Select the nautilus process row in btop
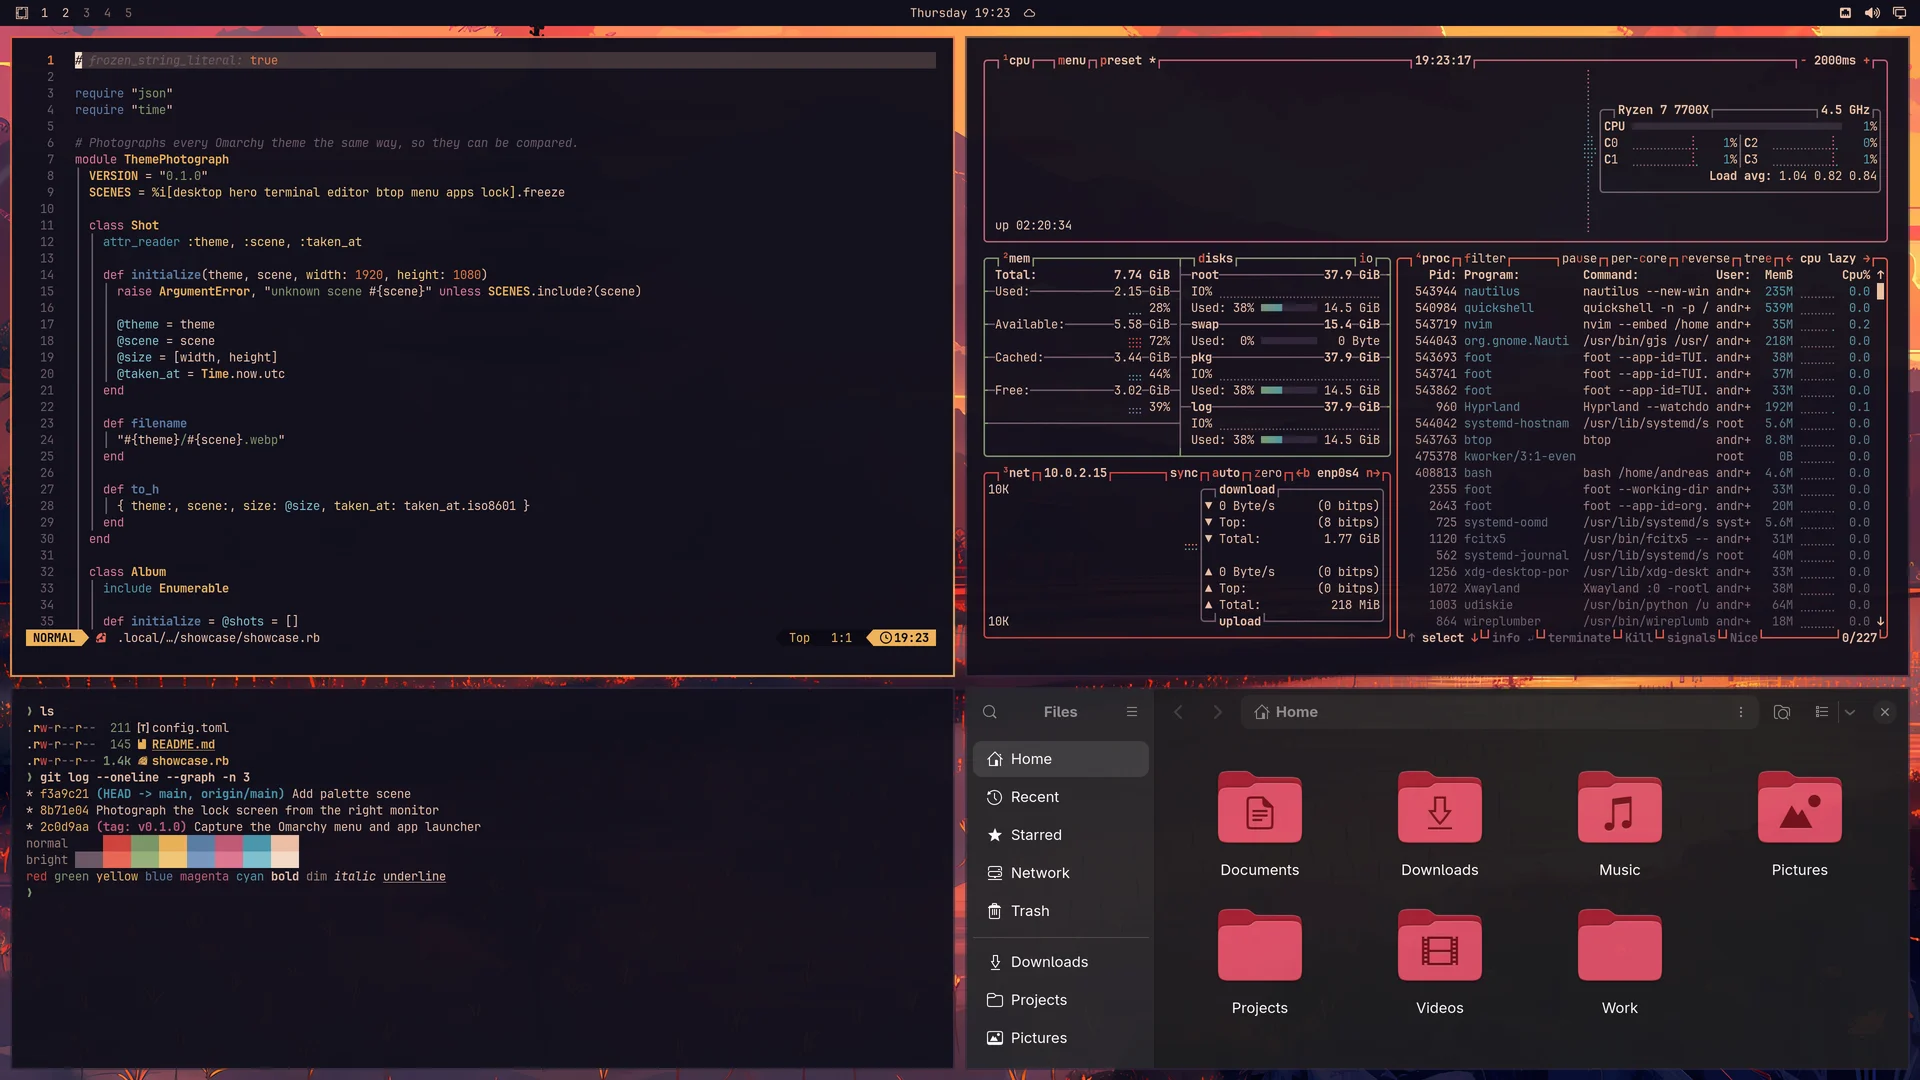 tap(1642, 292)
